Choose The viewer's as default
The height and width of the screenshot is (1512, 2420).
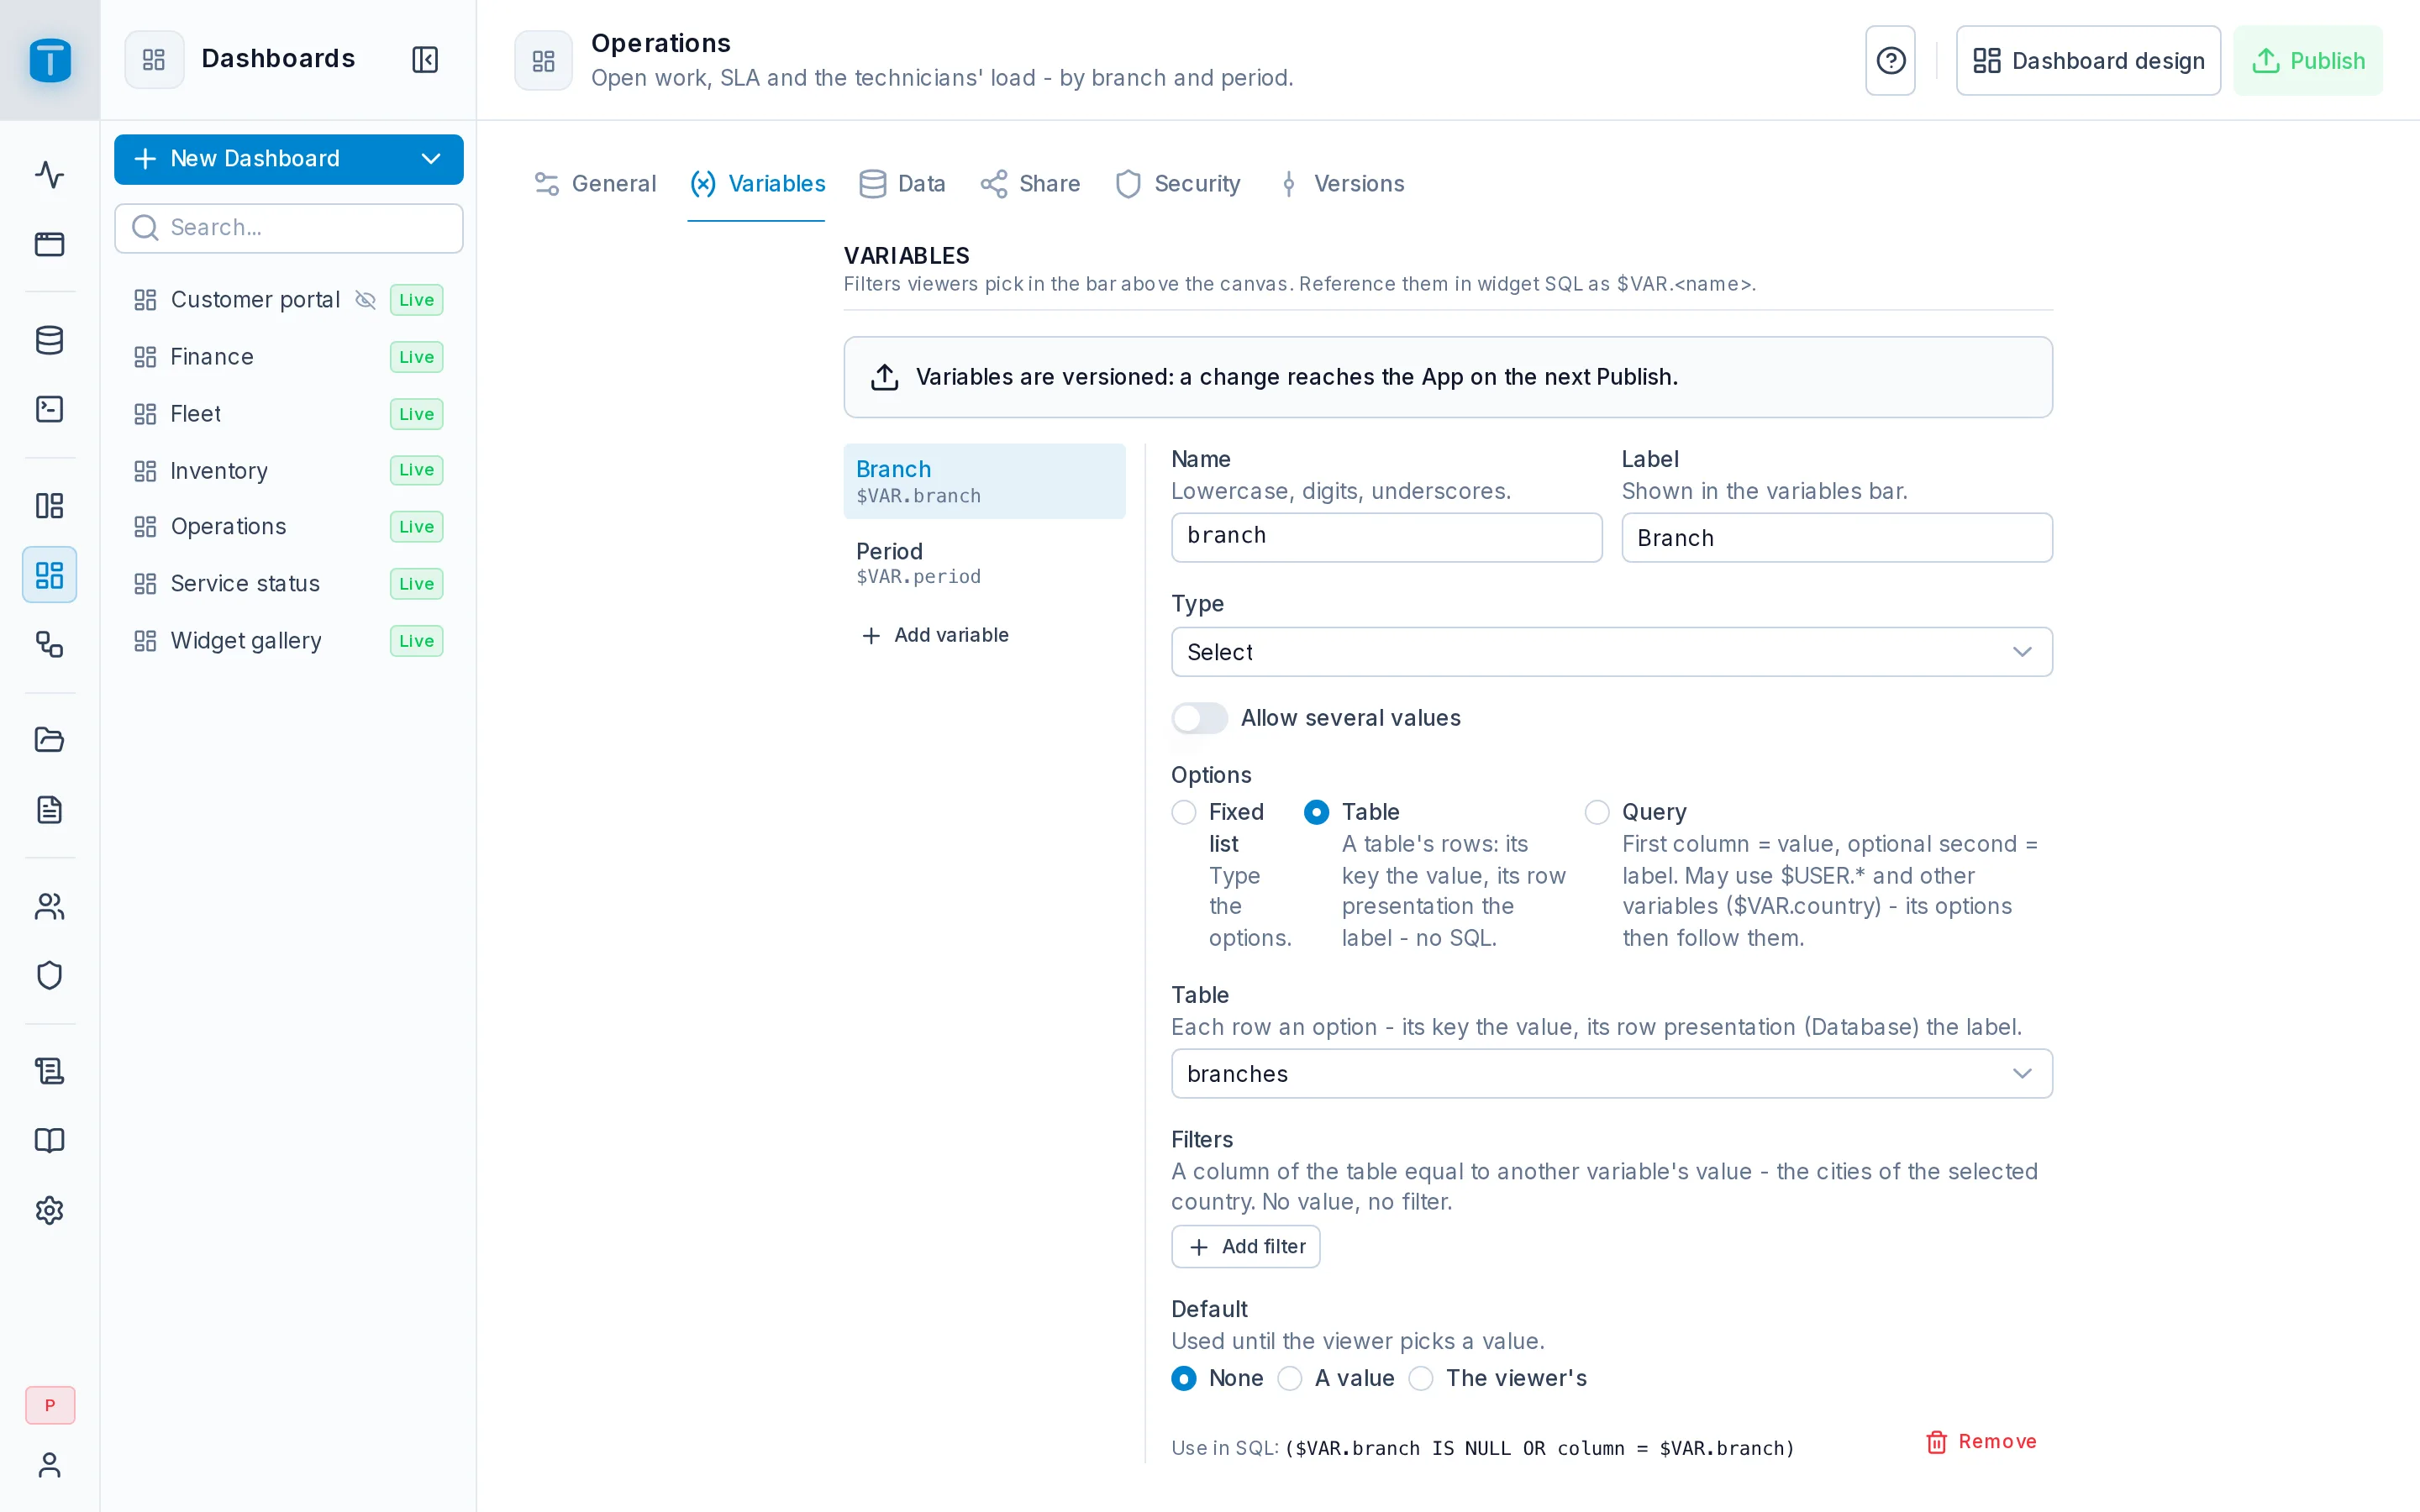pos(1421,1378)
